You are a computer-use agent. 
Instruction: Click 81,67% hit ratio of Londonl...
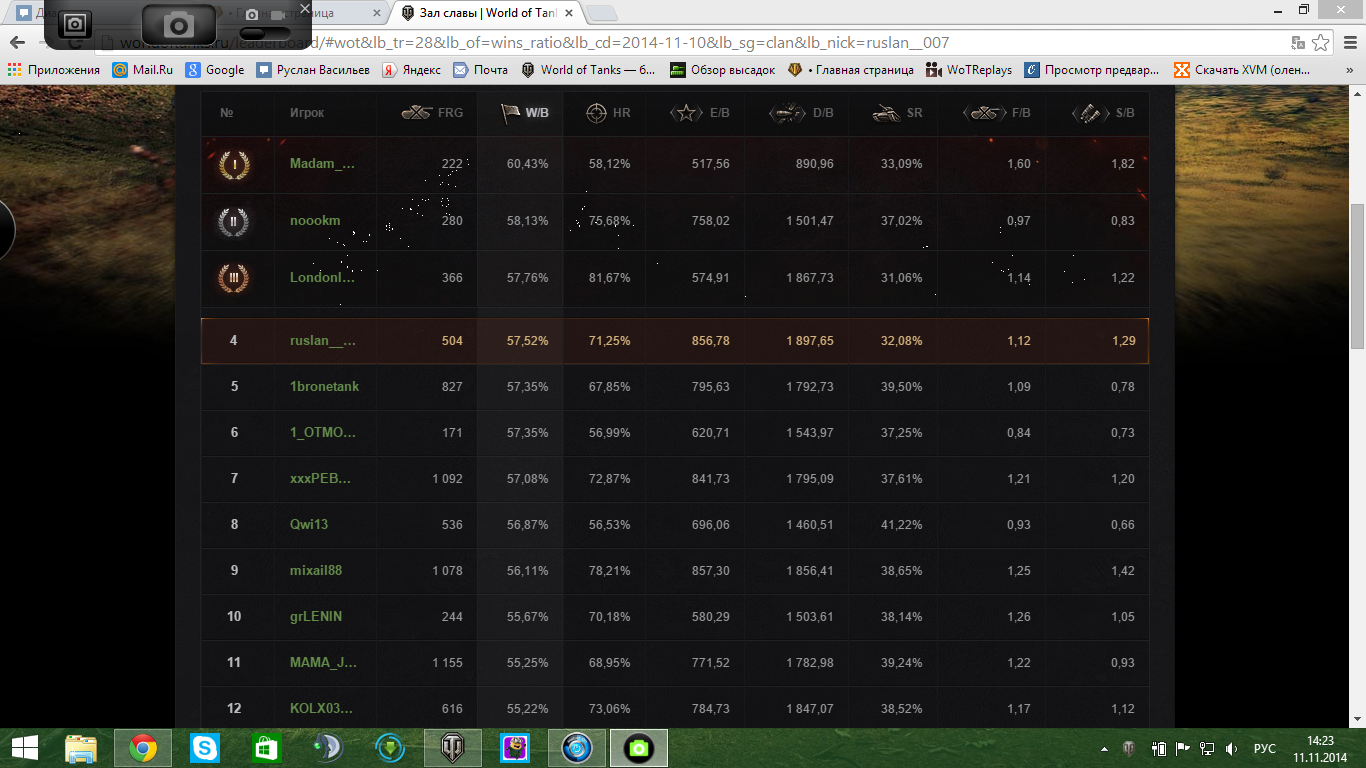(610, 278)
